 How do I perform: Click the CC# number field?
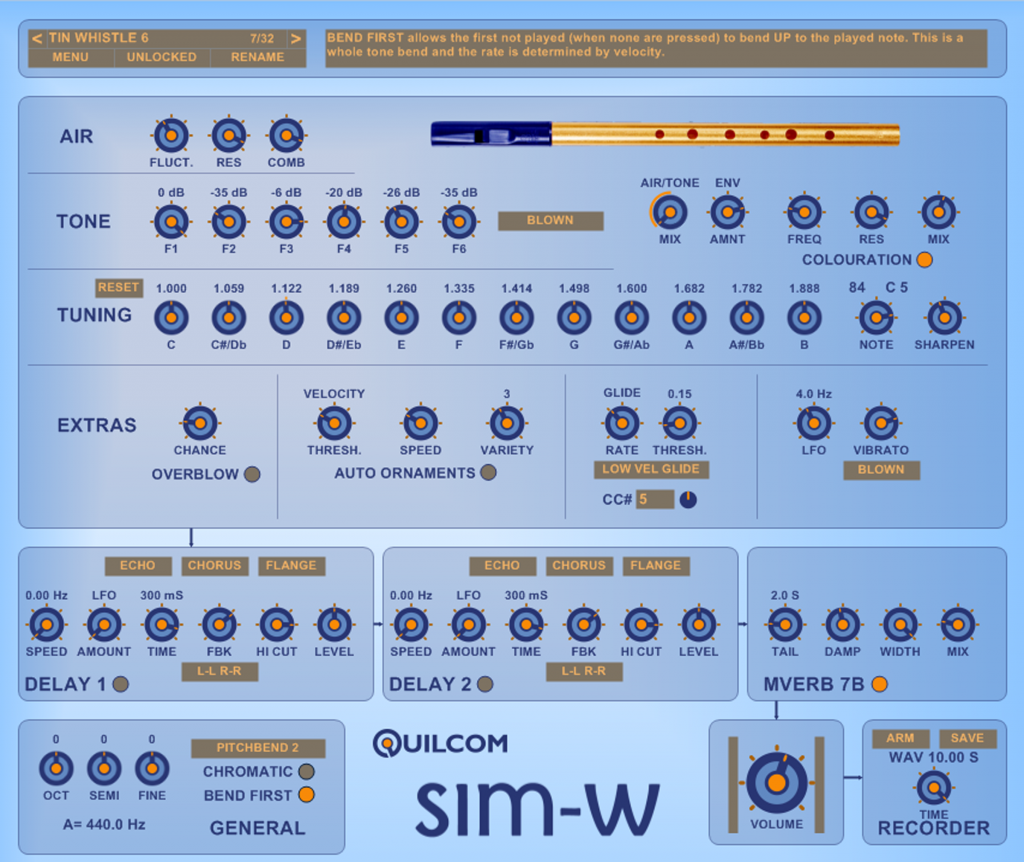pyautogui.click(x=655, y=499)
